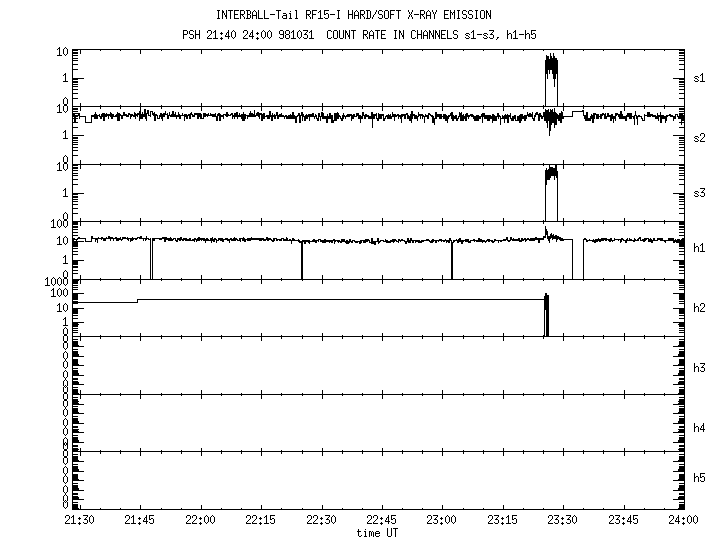
Task: Click the h4 channel label
Action: click(x=700, y=428)
